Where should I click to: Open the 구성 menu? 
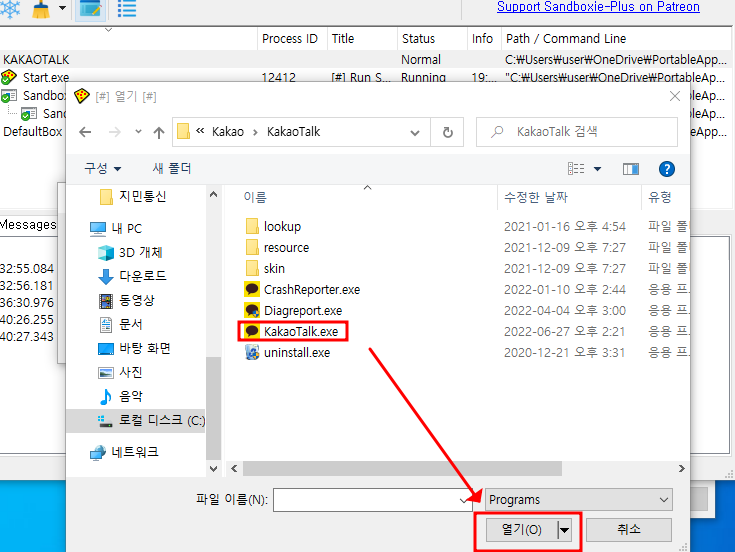coord(102,168)
